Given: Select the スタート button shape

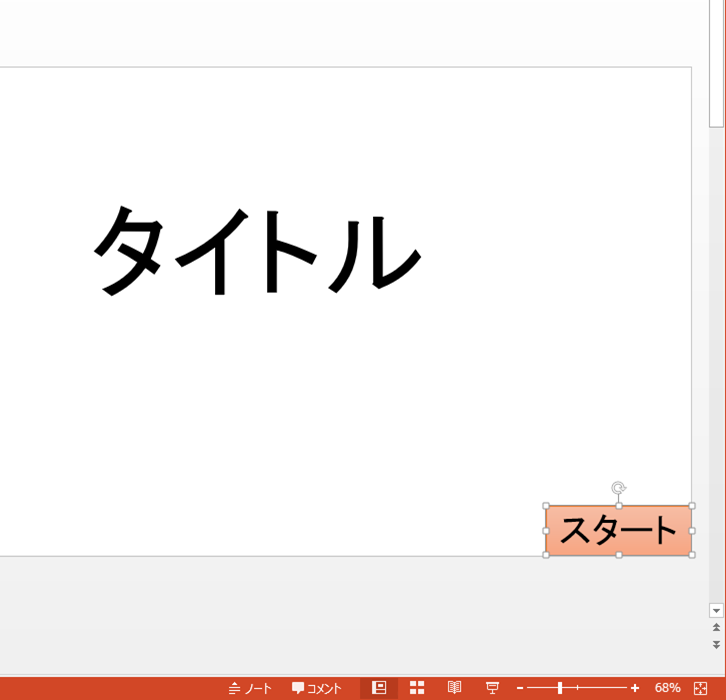Looking at the screenshot, I should click(x=619, y=531).
